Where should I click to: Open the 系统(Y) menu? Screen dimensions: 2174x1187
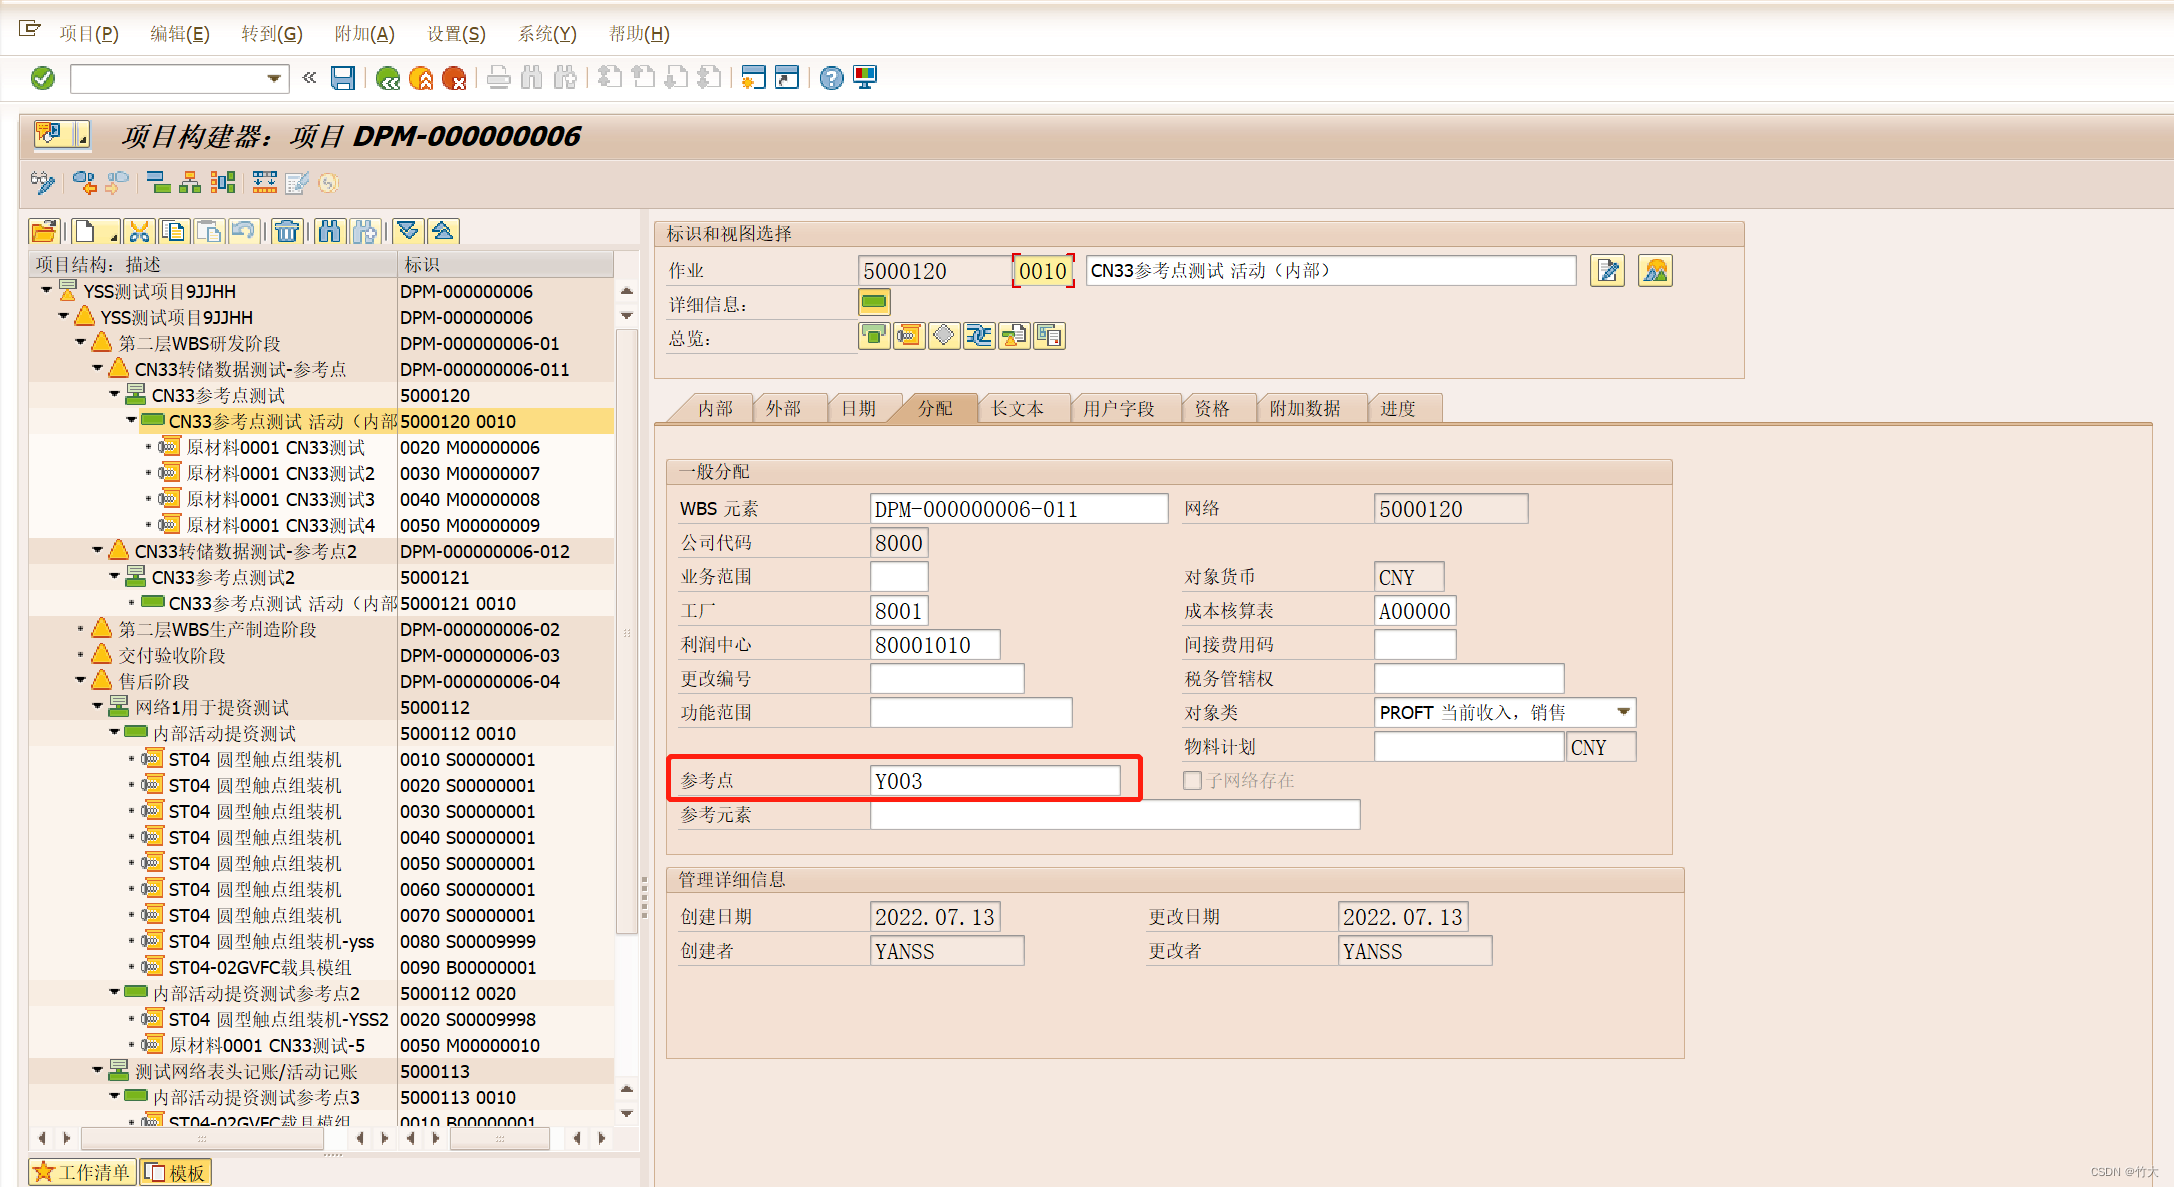pos(546,33)
